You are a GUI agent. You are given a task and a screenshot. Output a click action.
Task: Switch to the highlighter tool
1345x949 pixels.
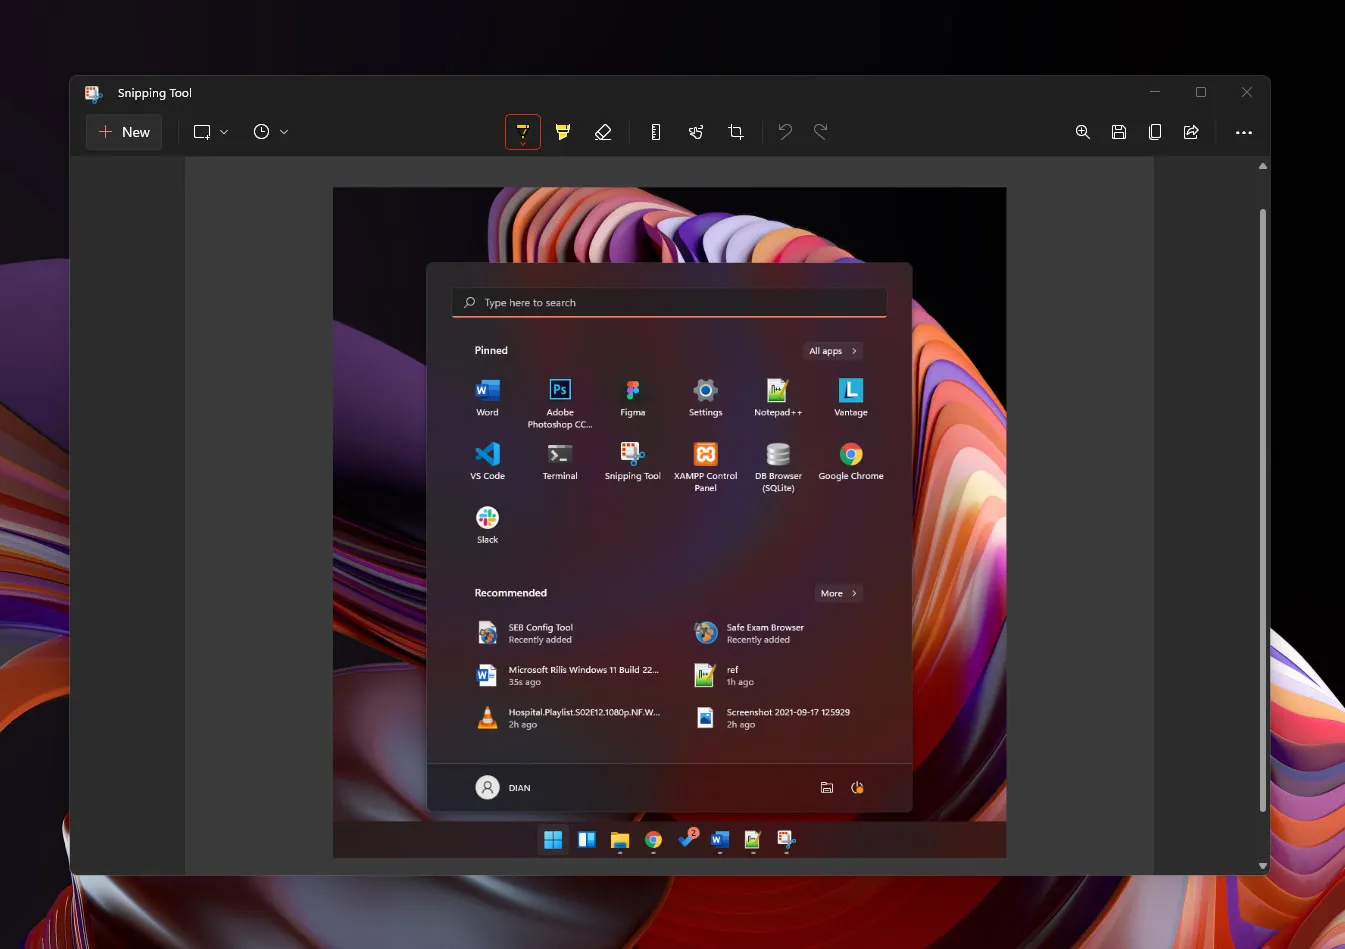point(562,131)
